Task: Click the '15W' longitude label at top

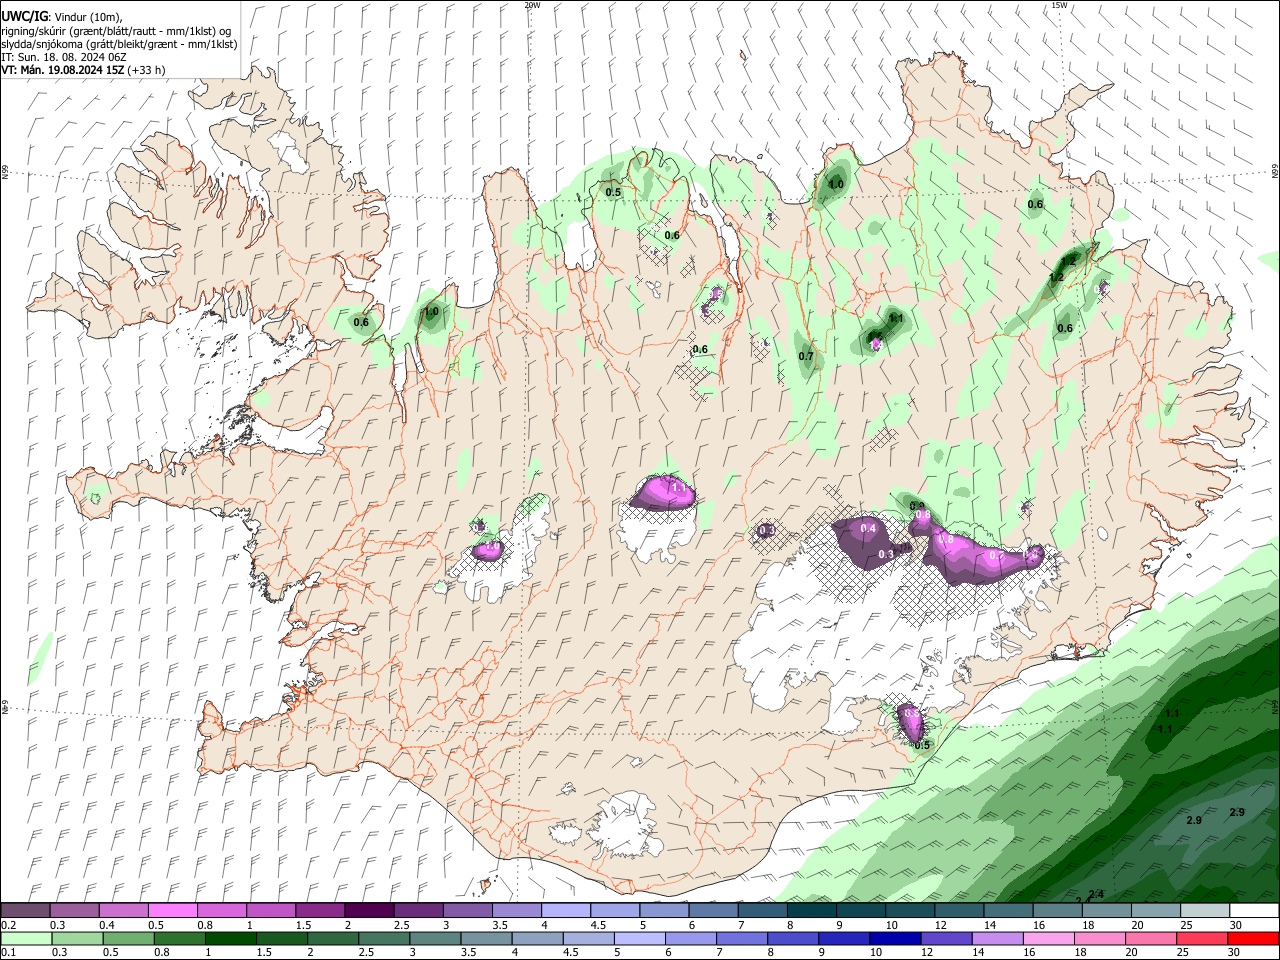Action: pyautogui.click(x=1059, y=5)
